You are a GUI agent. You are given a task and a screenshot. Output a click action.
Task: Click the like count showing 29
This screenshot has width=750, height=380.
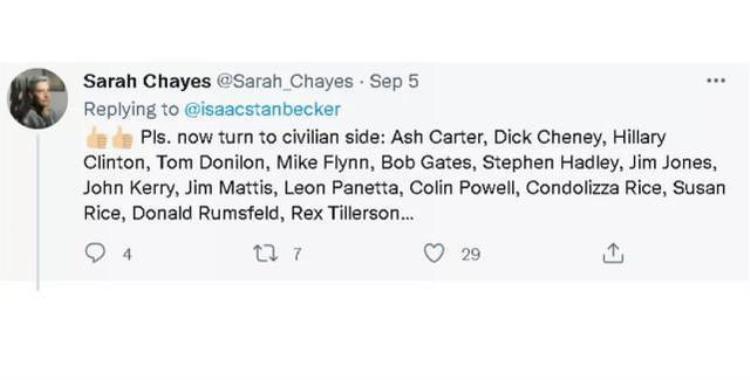pos(470,254)
